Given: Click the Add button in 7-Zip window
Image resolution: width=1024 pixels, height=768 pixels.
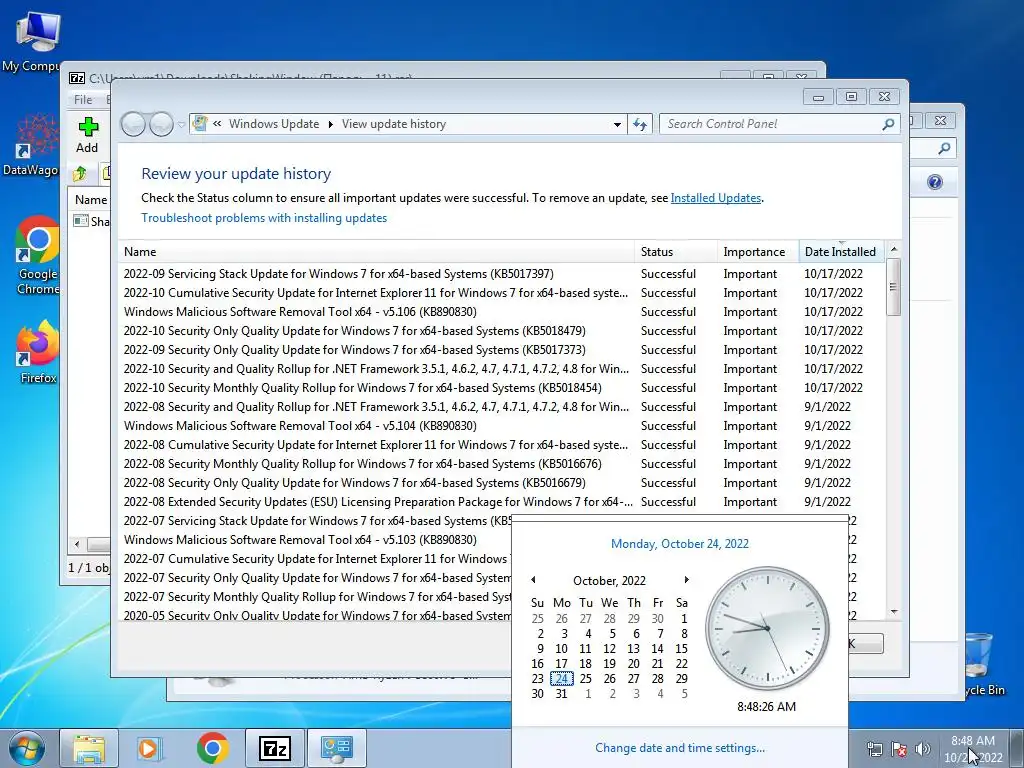Looking at the screenshot, I should pos(88,135).
